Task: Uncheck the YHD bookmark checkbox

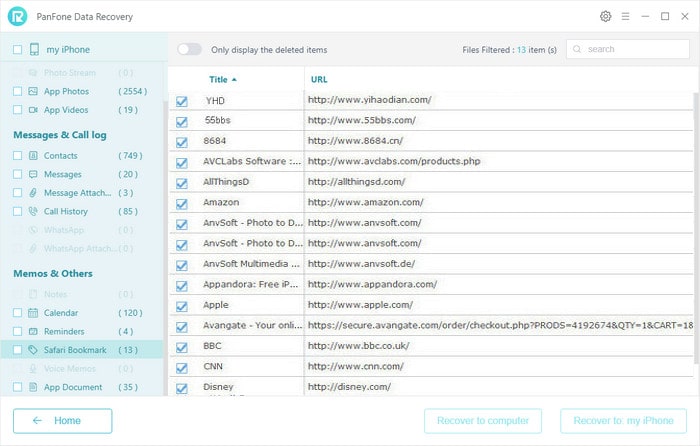Action: tap(182, 101)
